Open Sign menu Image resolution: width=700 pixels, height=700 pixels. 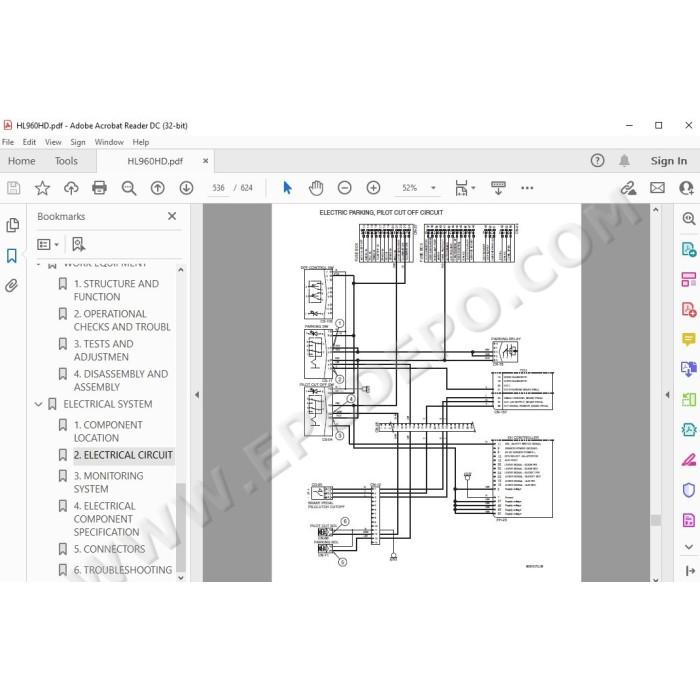pos(78,142)
